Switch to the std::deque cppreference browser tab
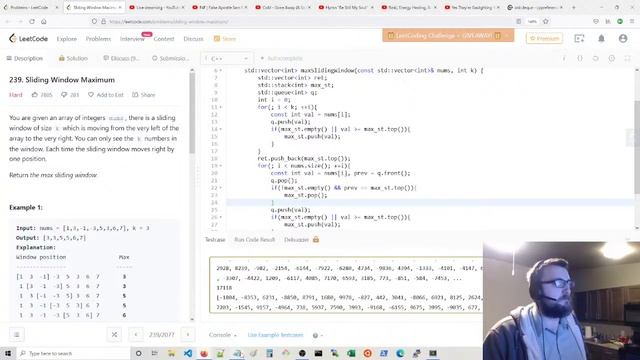640x360 pixels. point(535,7)
